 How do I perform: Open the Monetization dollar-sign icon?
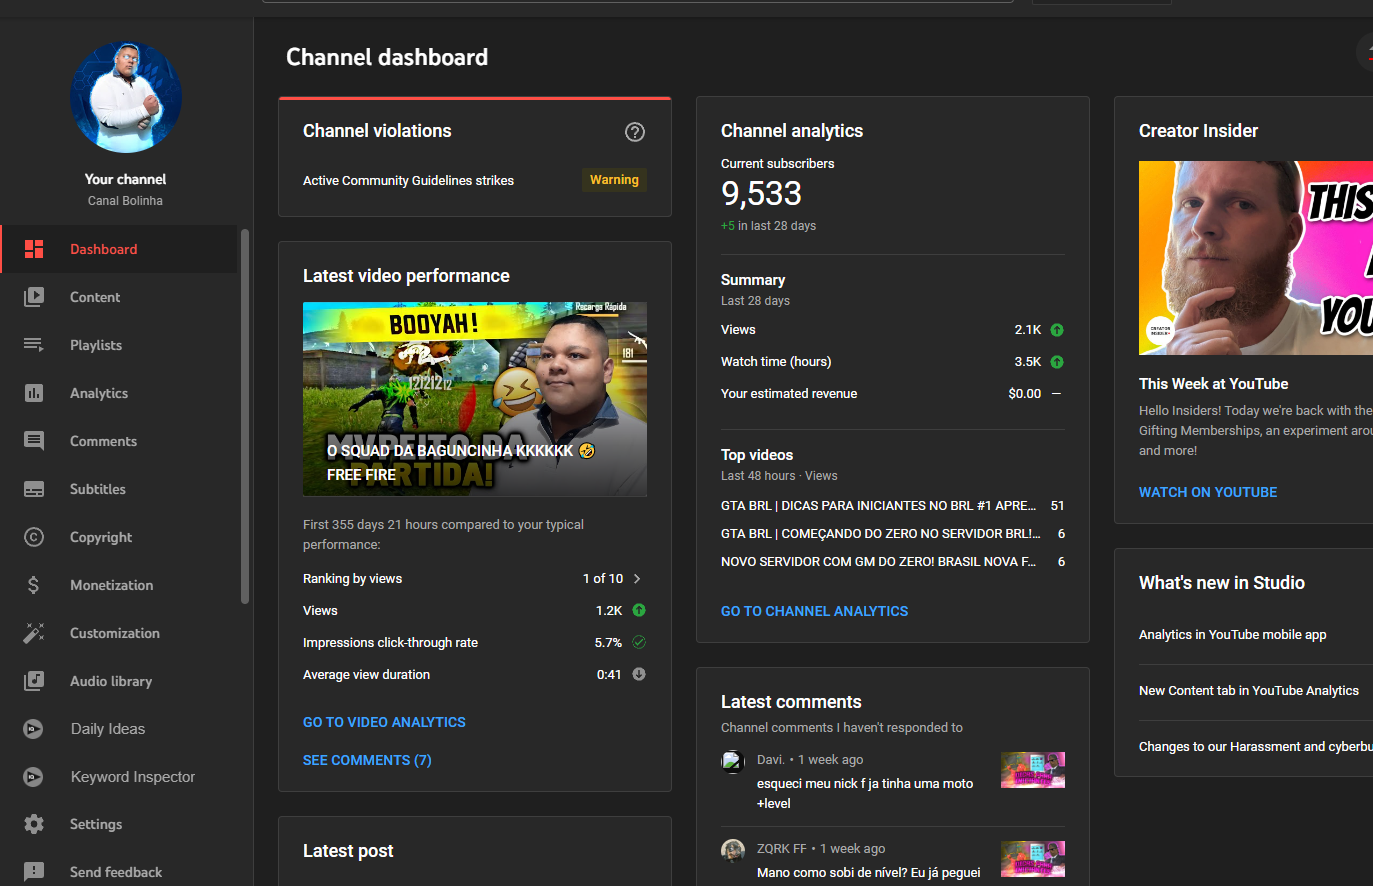[x=34, y=585]
